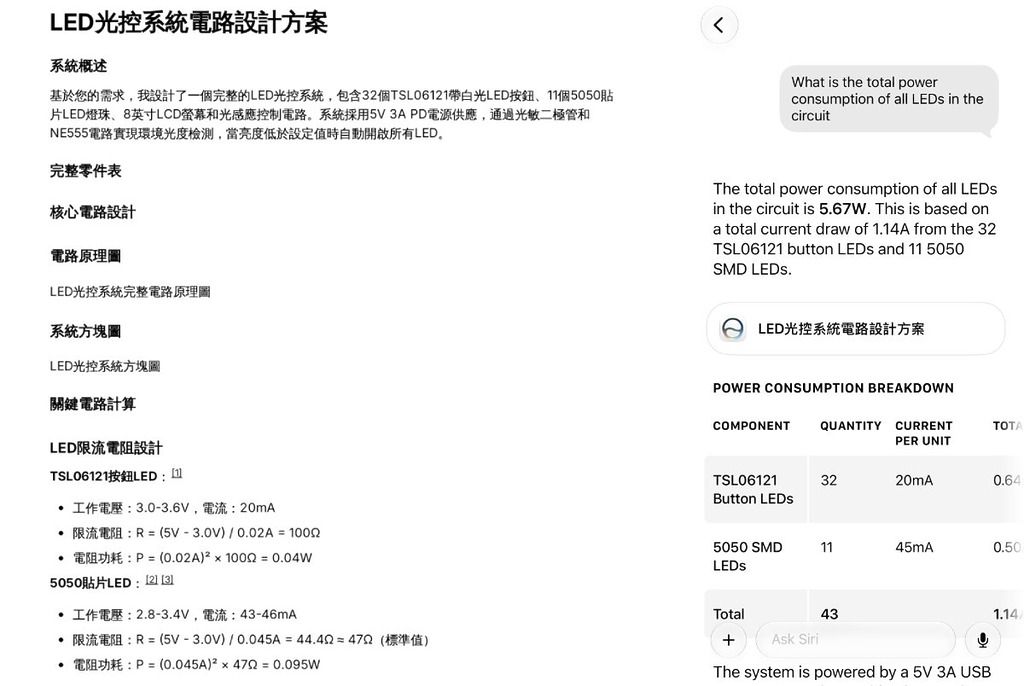Open the LED光控系統電路設計方案 source card
This screenshot has height=686, width=1024.
coord(856,329)
